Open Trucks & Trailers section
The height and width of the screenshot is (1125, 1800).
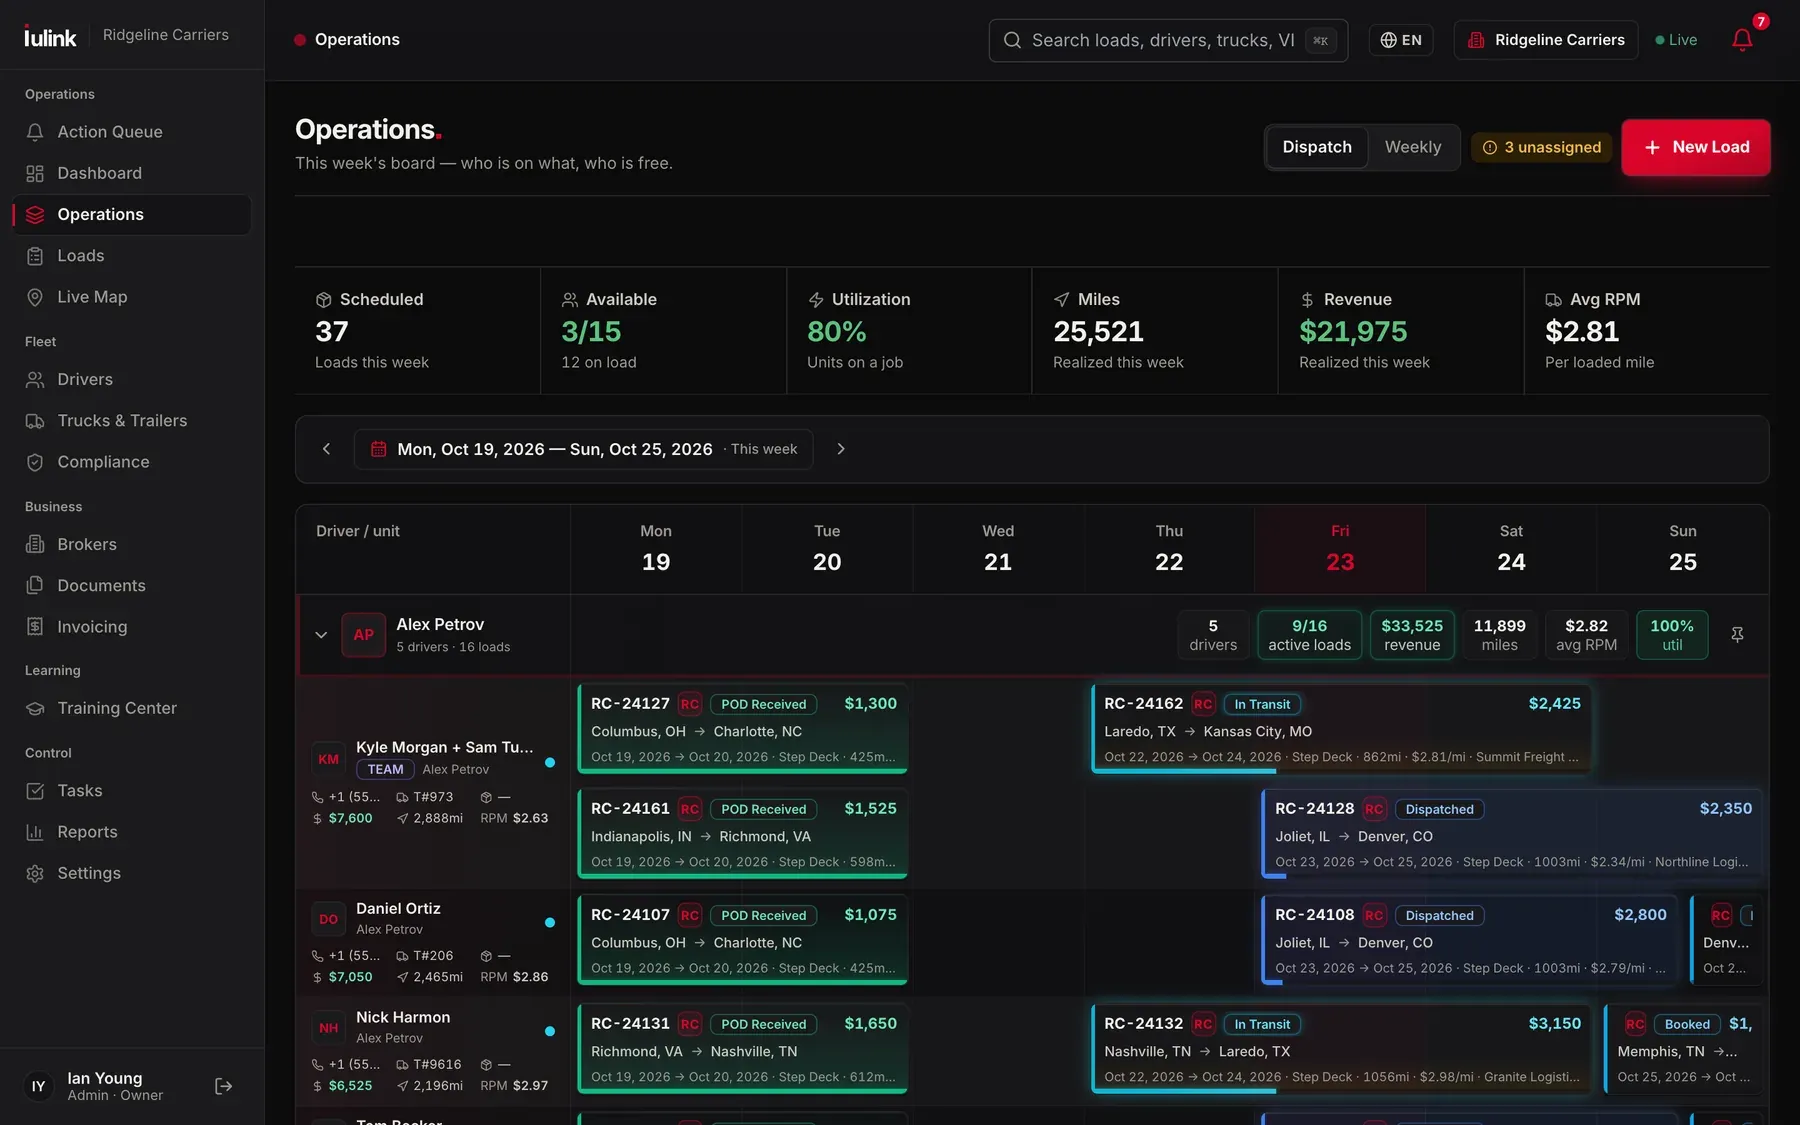pyautogui.click(x=132, y=421)
